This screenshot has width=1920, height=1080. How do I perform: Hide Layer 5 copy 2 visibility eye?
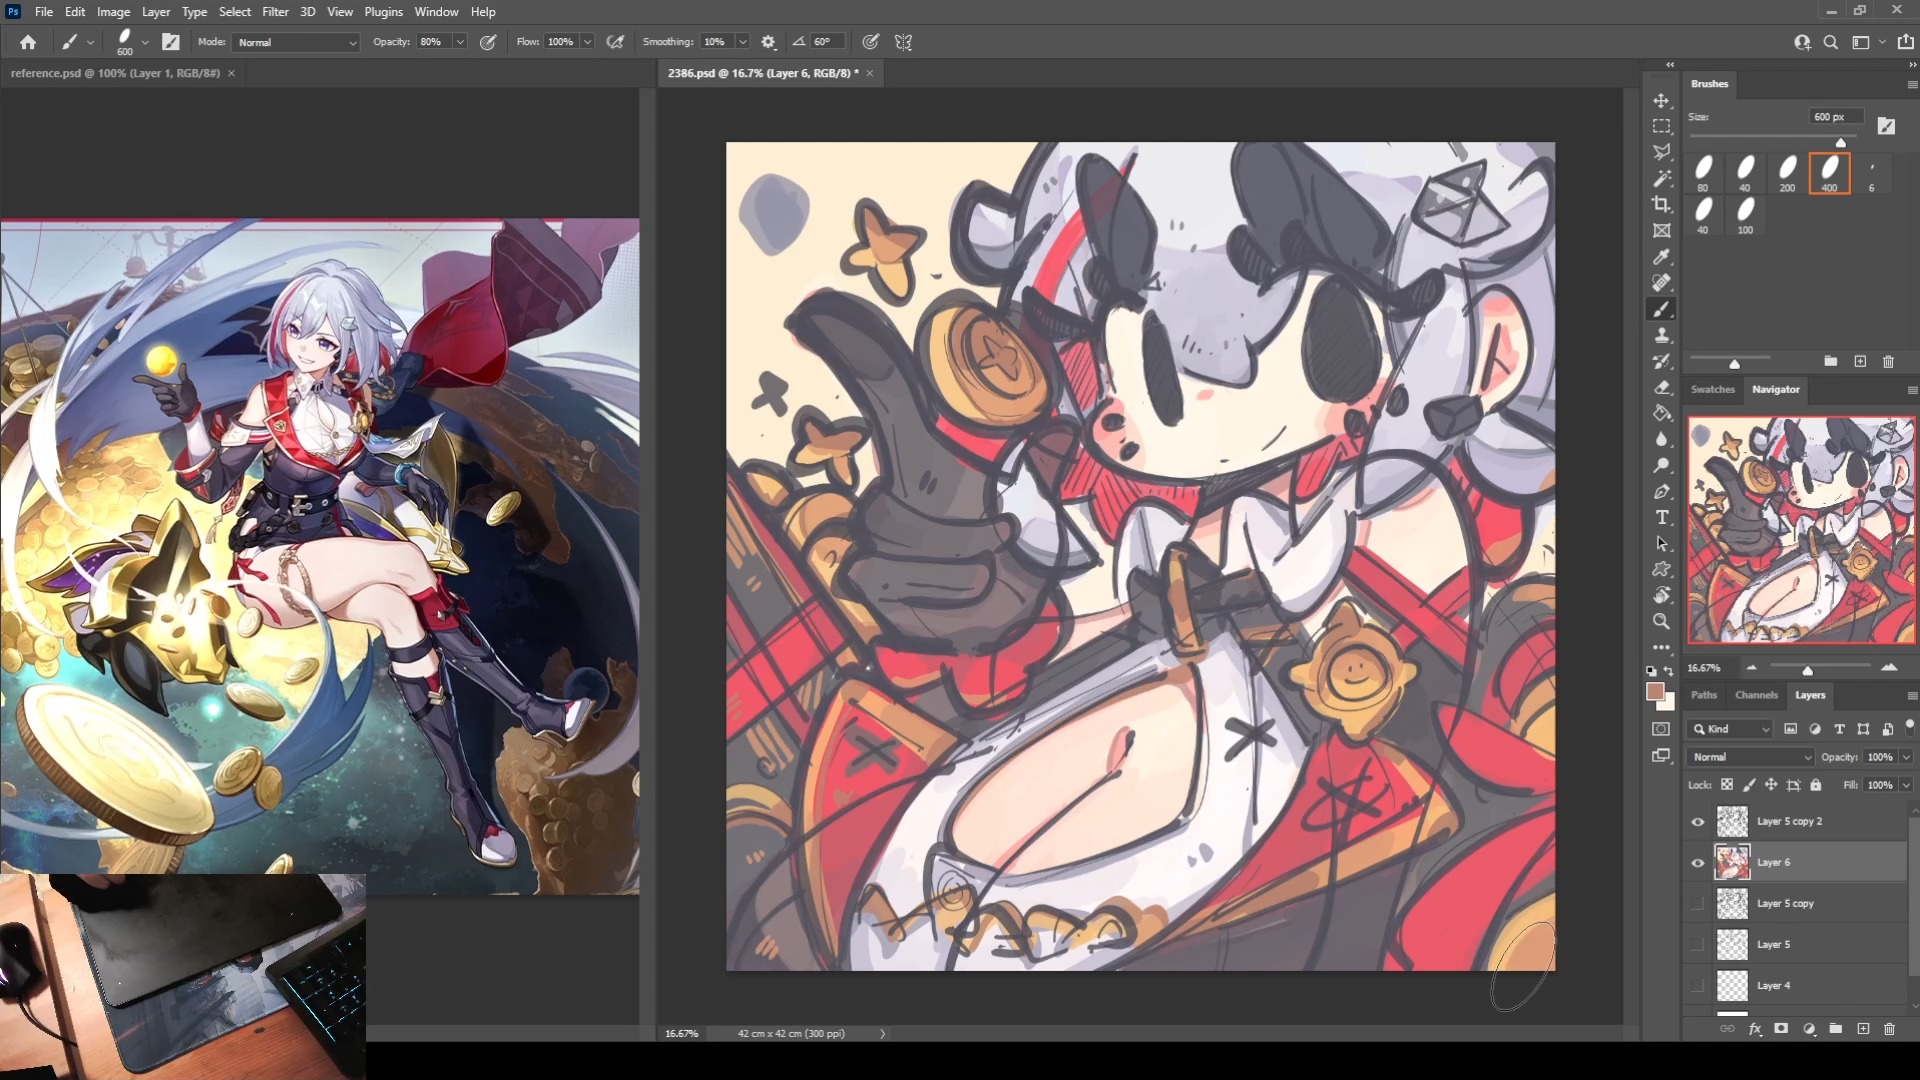tap(1698, 822)
